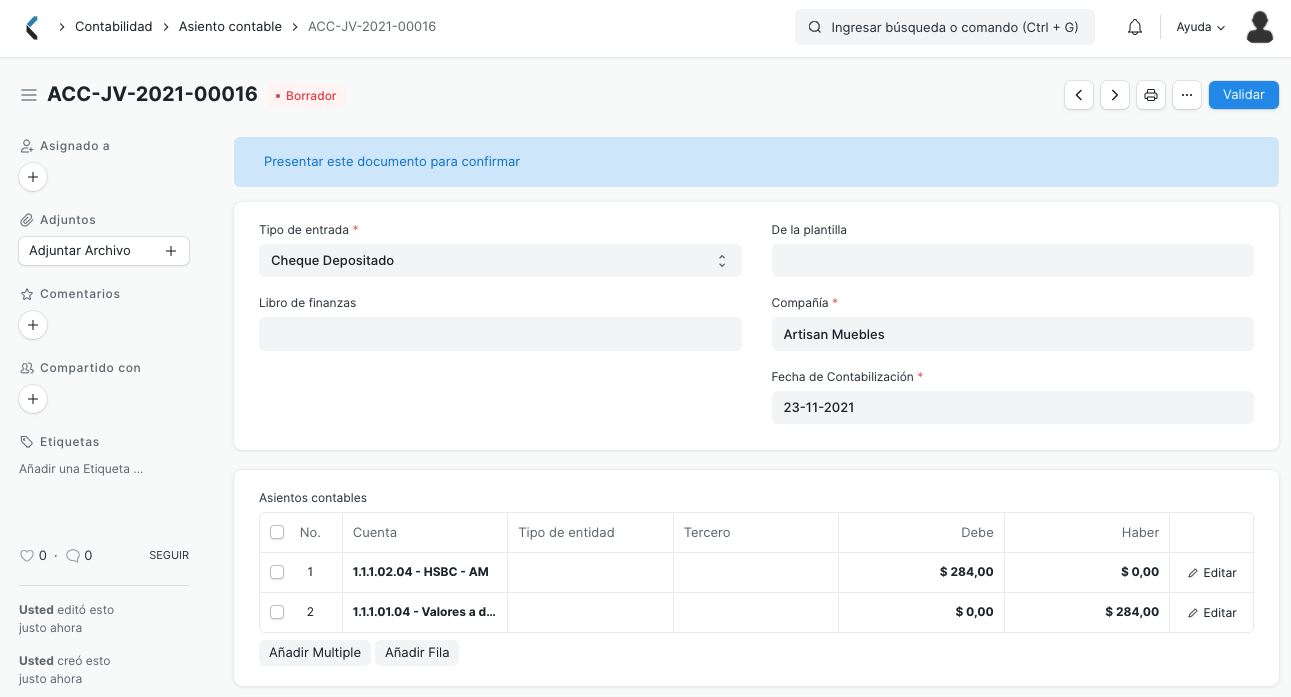Viewport: 1291px width, 697px height.
Task: Click row 1 Debe value $ 284,00
Action: (966, 572)
